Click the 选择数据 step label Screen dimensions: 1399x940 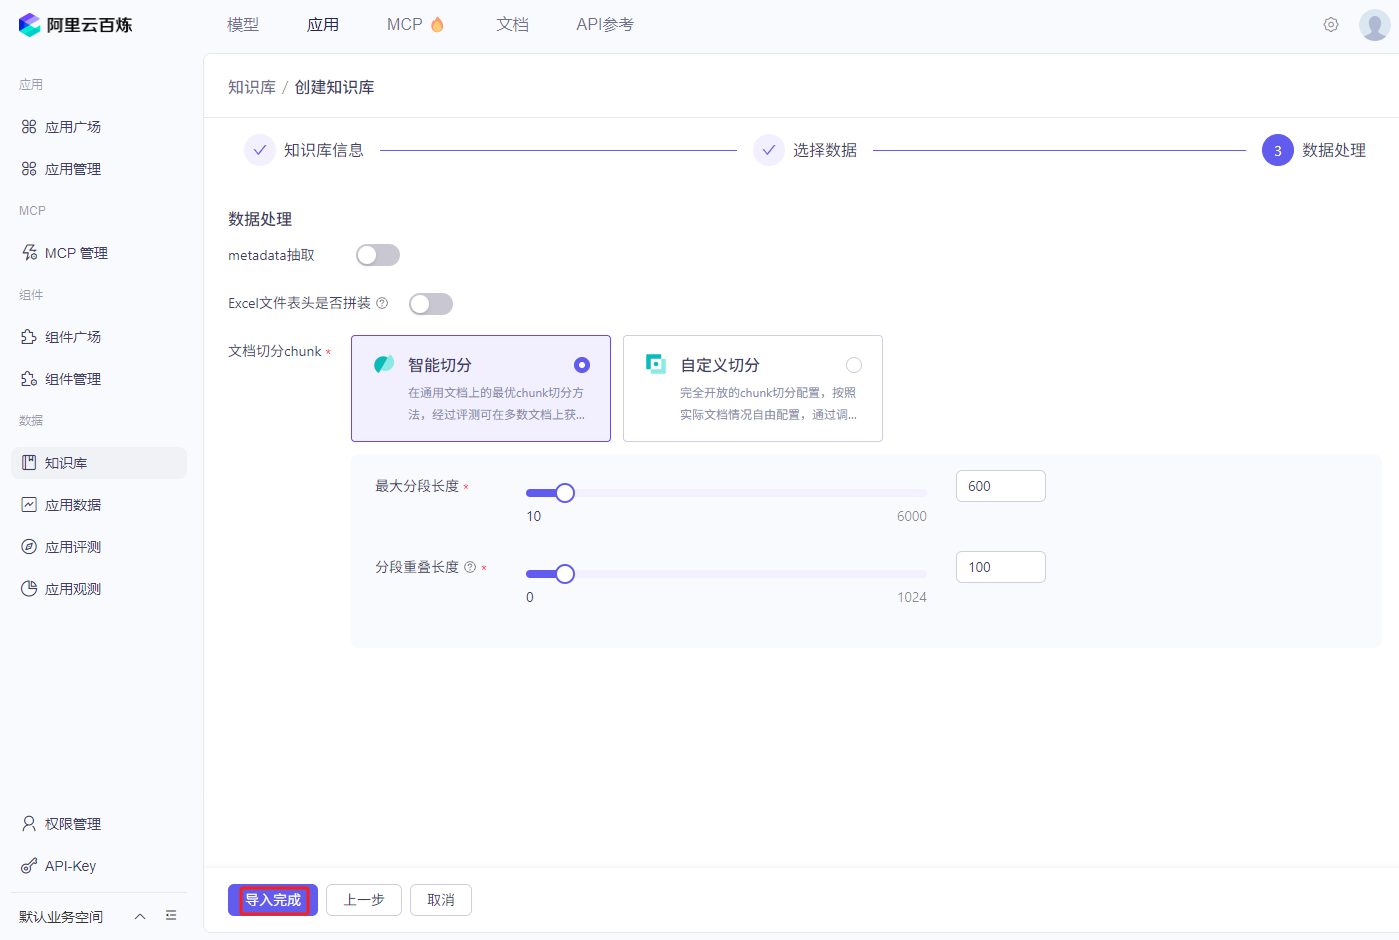point(825,150)
